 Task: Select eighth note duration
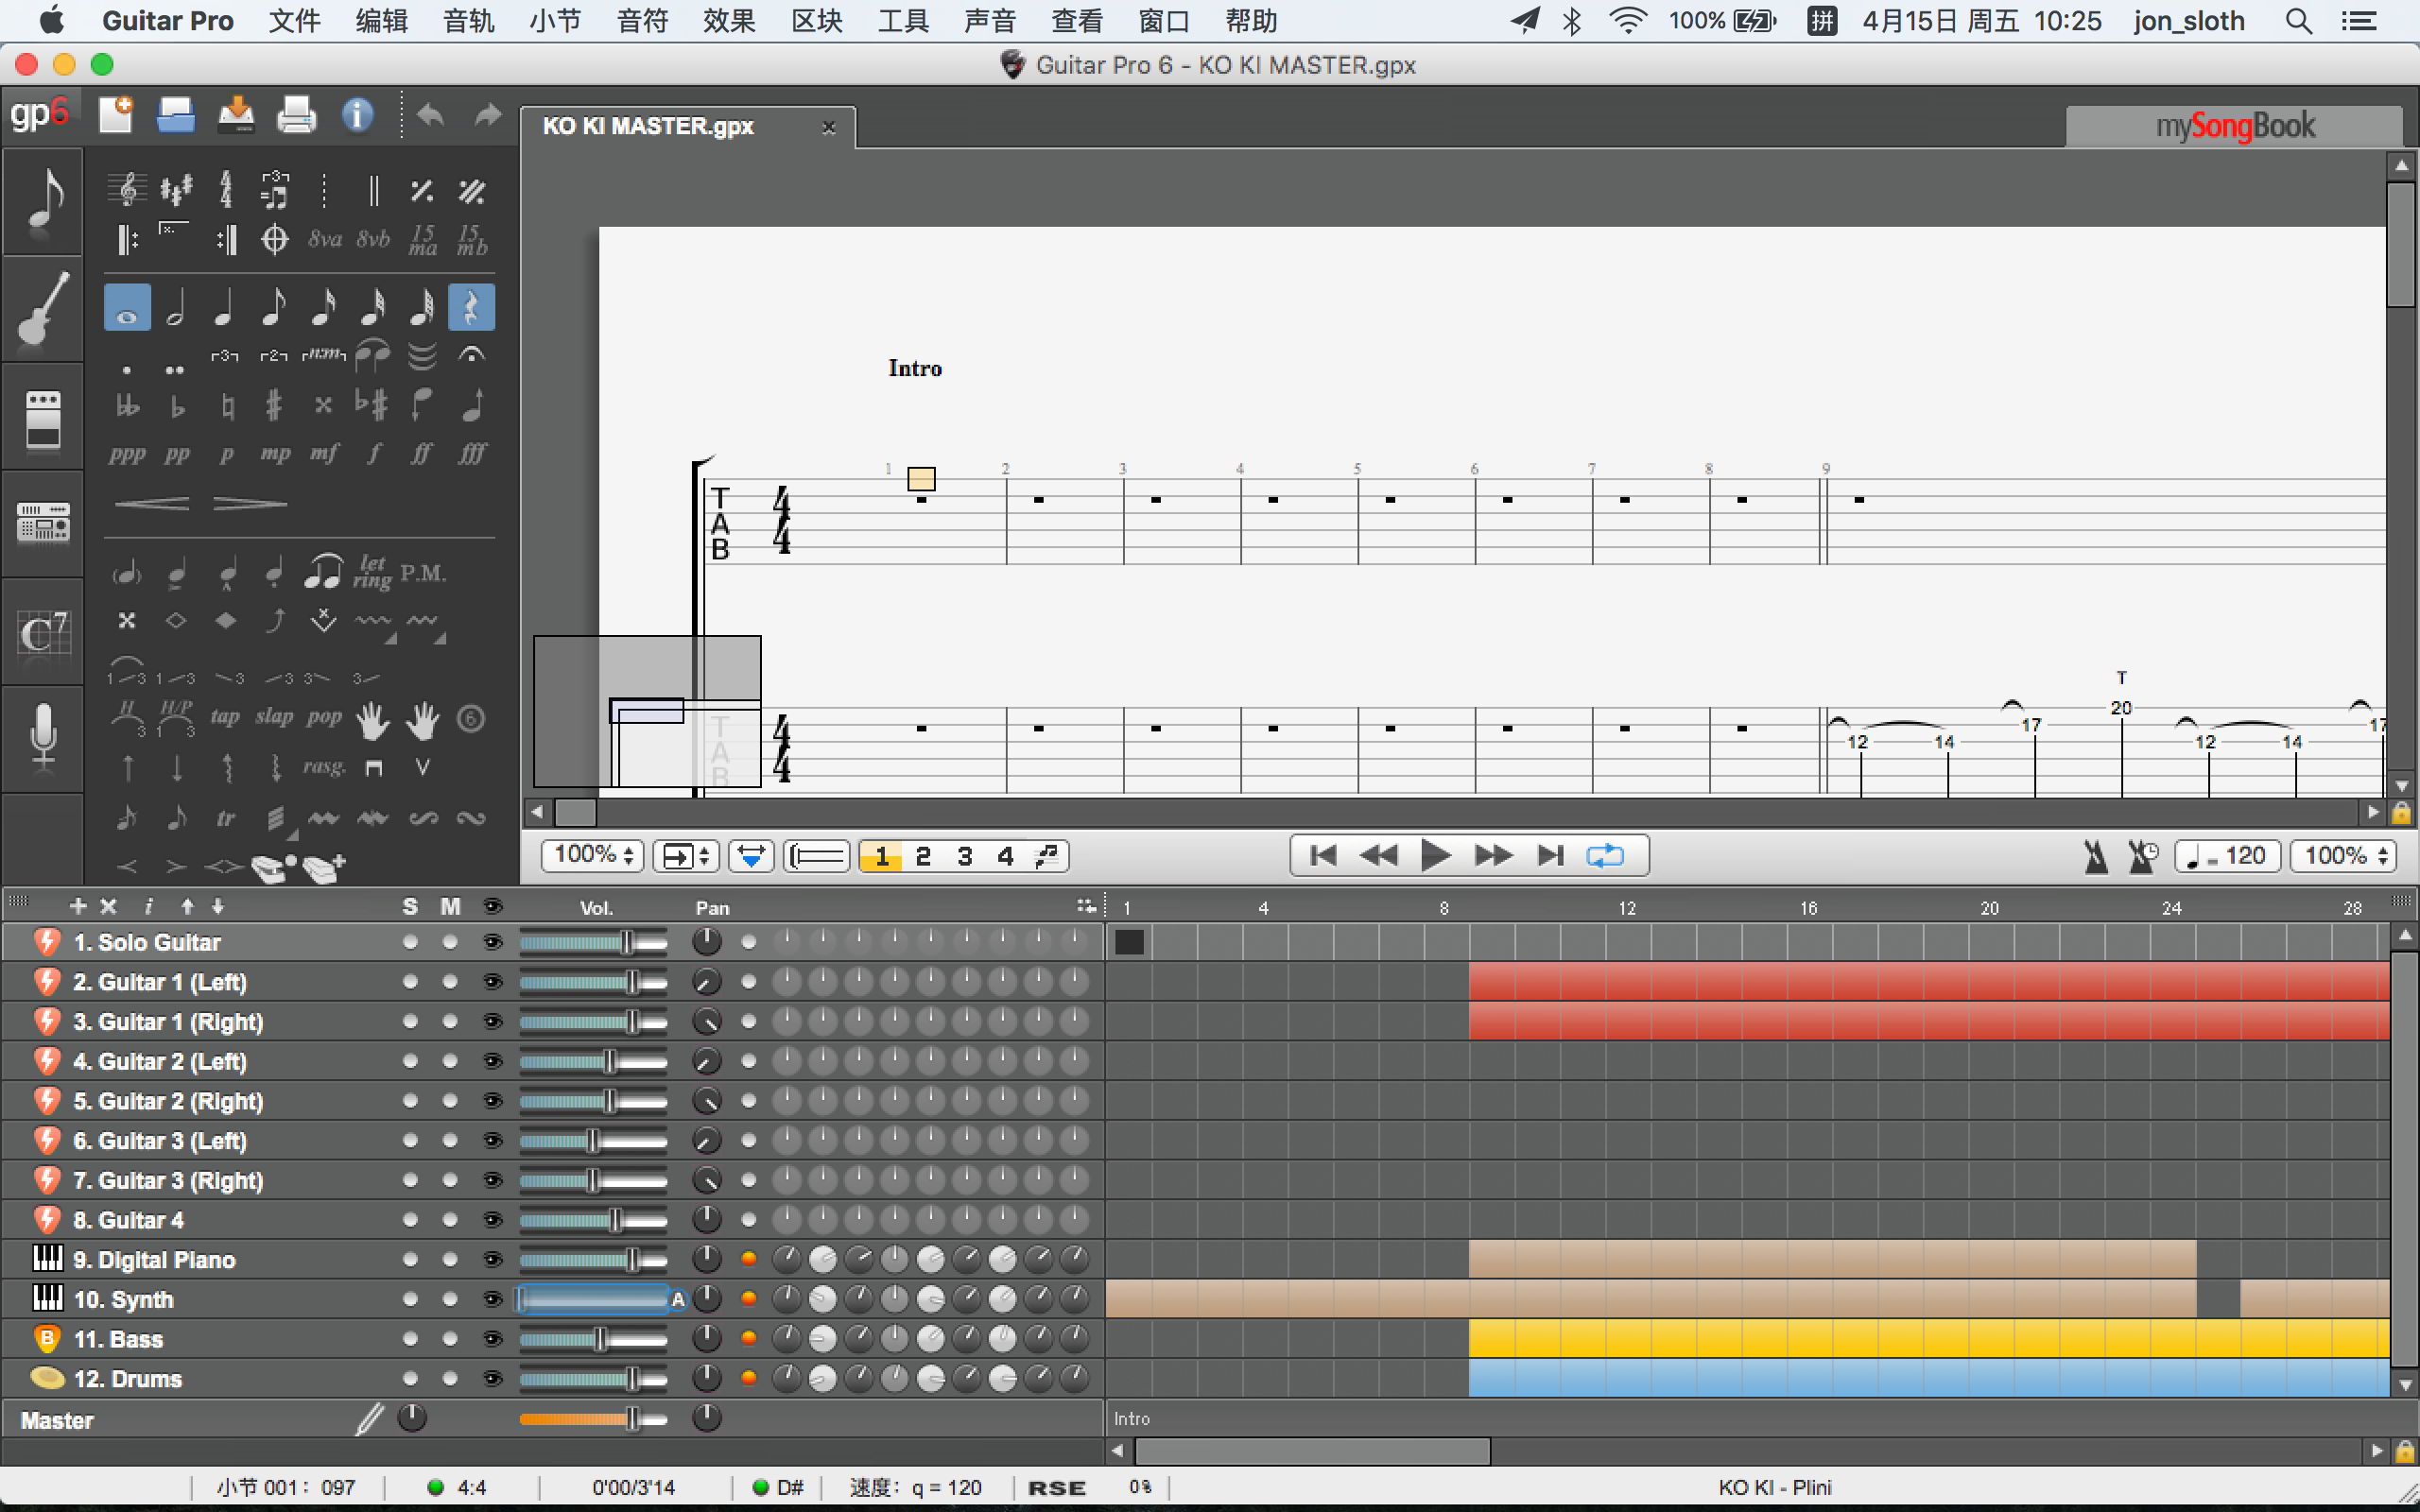(274, 307)
